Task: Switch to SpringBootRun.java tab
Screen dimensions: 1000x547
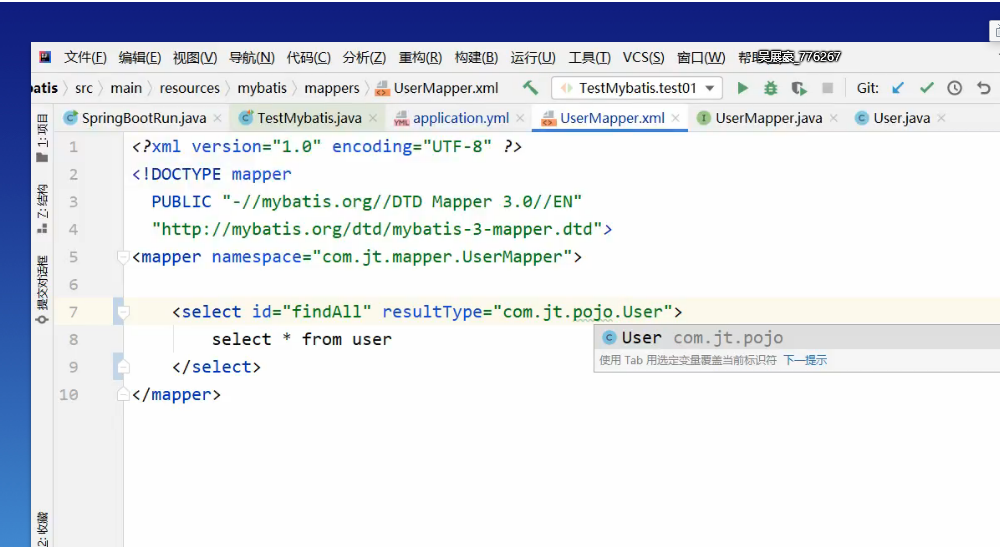Action: (x=143, y=118)
